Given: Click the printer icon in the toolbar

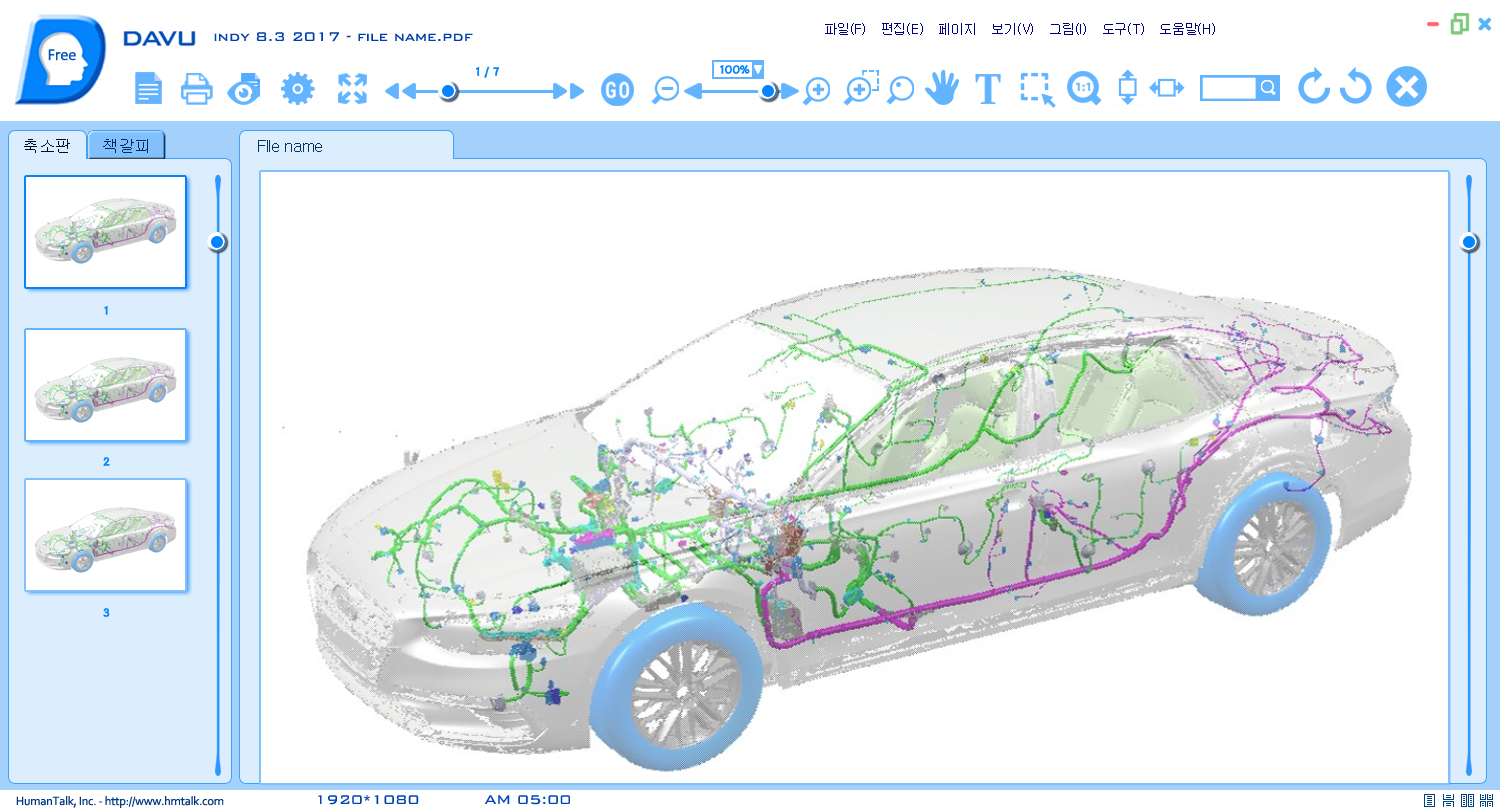Looking at the screenshot, I should pyautogui.click(x=196, y=90).
